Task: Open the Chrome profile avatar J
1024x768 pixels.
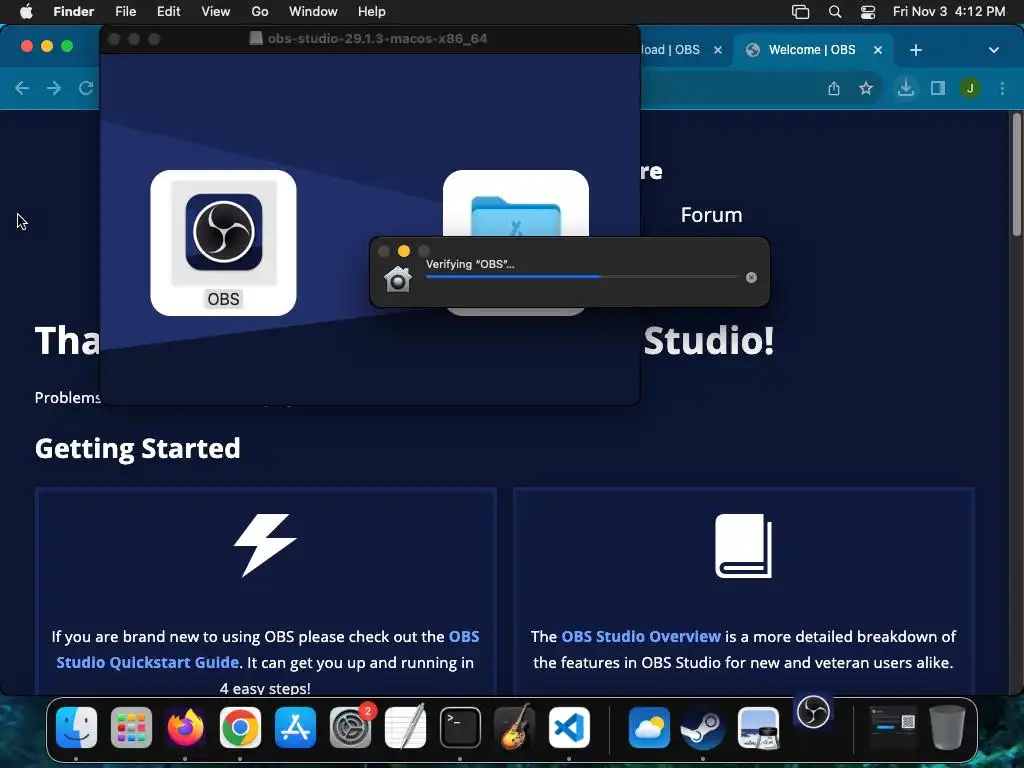Action: 970,88
